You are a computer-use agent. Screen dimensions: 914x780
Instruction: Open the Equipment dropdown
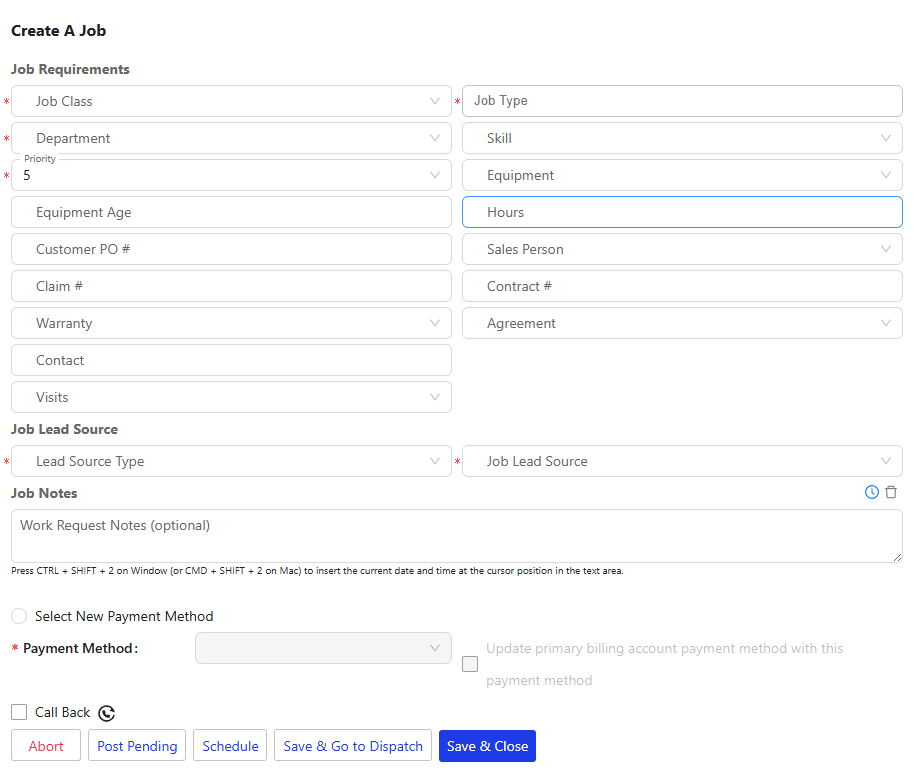pyautogui.click(x=682, y=175)
